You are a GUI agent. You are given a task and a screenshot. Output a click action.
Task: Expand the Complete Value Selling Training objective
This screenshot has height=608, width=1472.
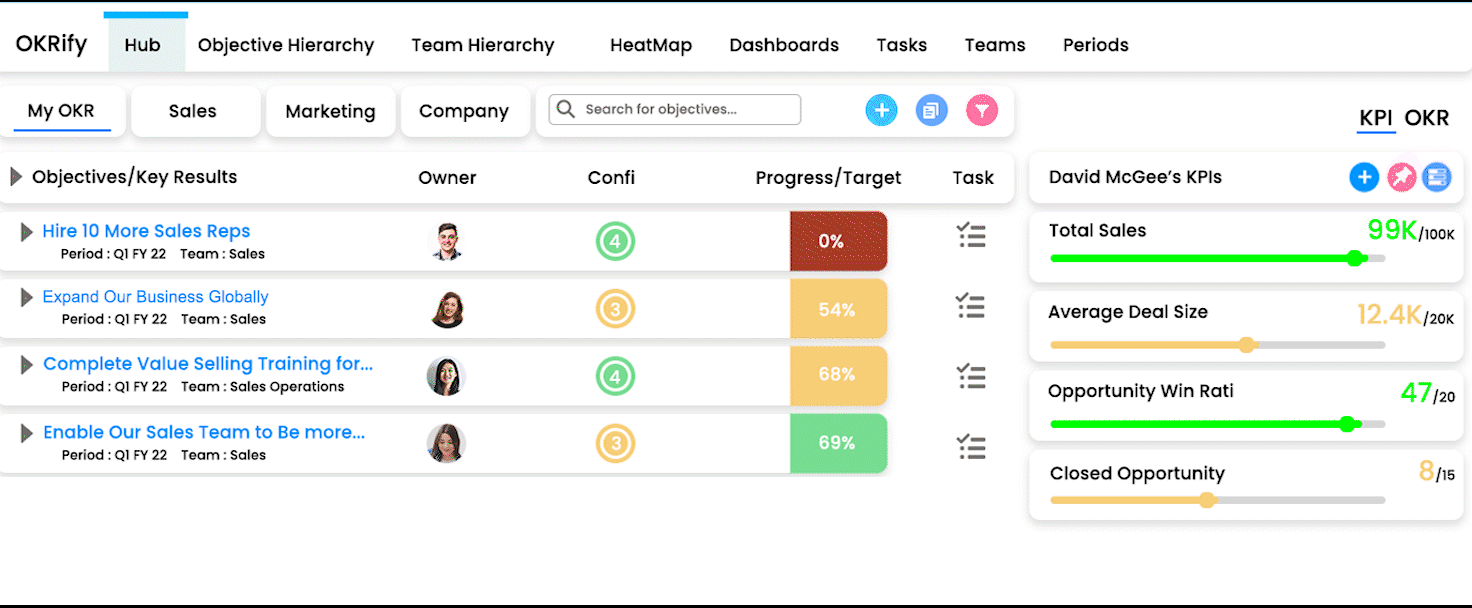[27, 365]
